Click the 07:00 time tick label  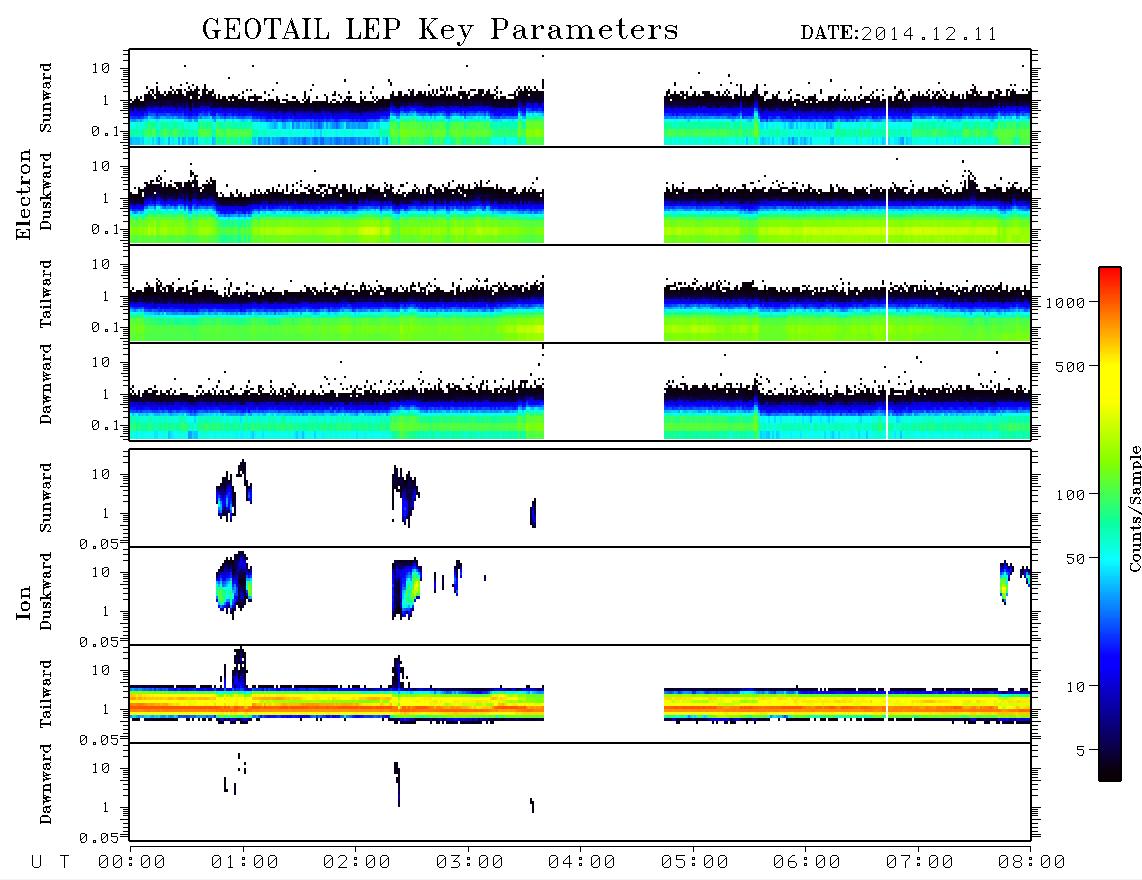tap(920, 862)
